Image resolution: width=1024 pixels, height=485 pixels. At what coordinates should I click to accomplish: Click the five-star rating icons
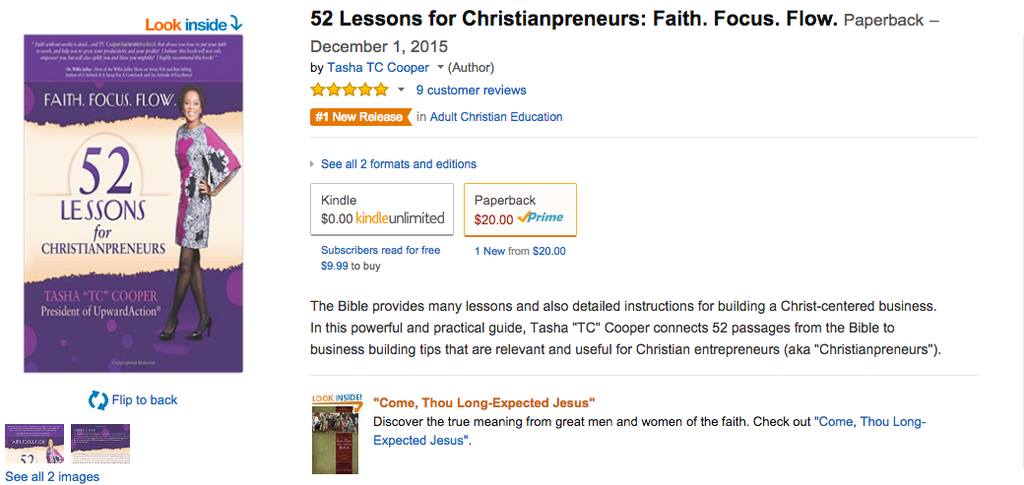[349, 90]
